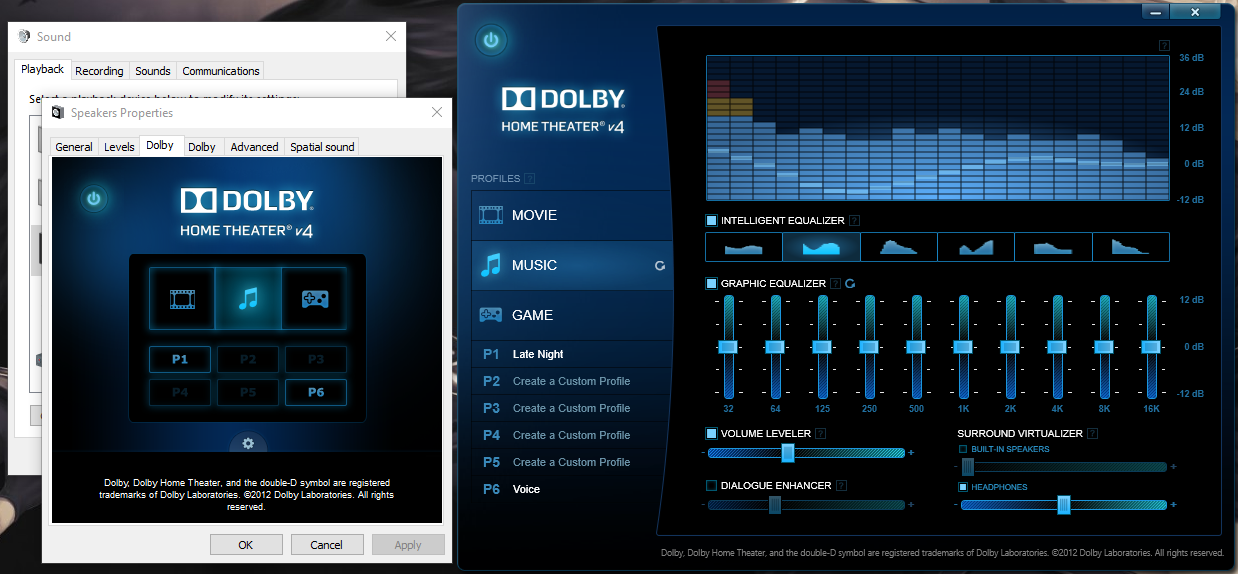Screen dimensions: 1238x574
Task: Select third equalizer preset curve icon
Action: [x=898, y=247]
